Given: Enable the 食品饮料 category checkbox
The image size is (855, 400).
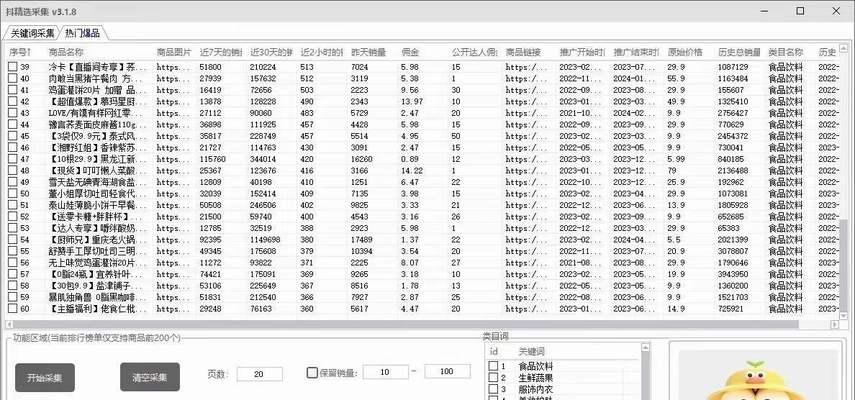Looking at the screenshot, I should [x=493, y=366].
